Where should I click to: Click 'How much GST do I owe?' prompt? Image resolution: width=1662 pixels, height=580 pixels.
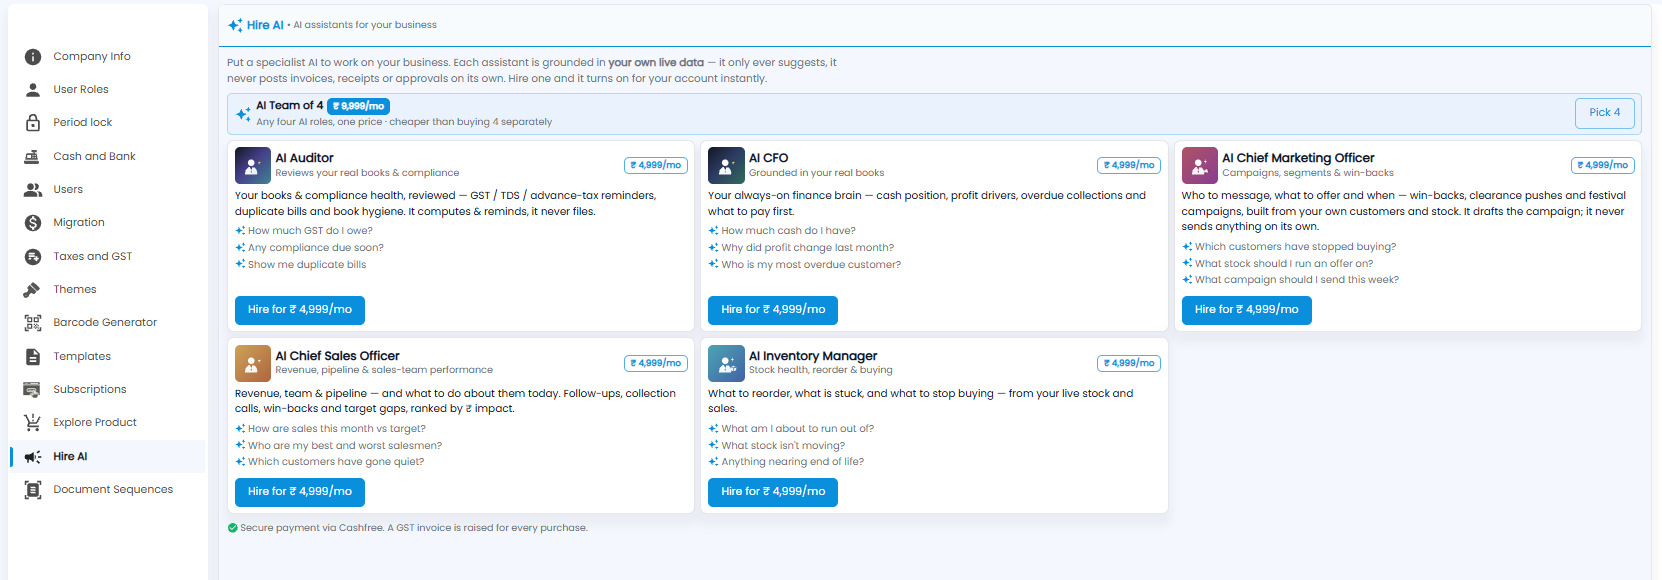click(310, 231)
